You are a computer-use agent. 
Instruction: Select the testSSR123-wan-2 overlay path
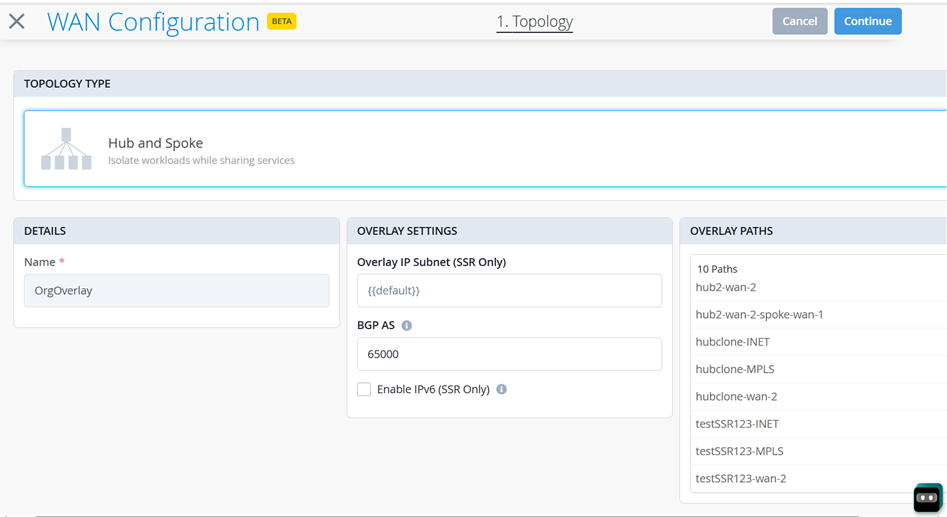point(820,478)
